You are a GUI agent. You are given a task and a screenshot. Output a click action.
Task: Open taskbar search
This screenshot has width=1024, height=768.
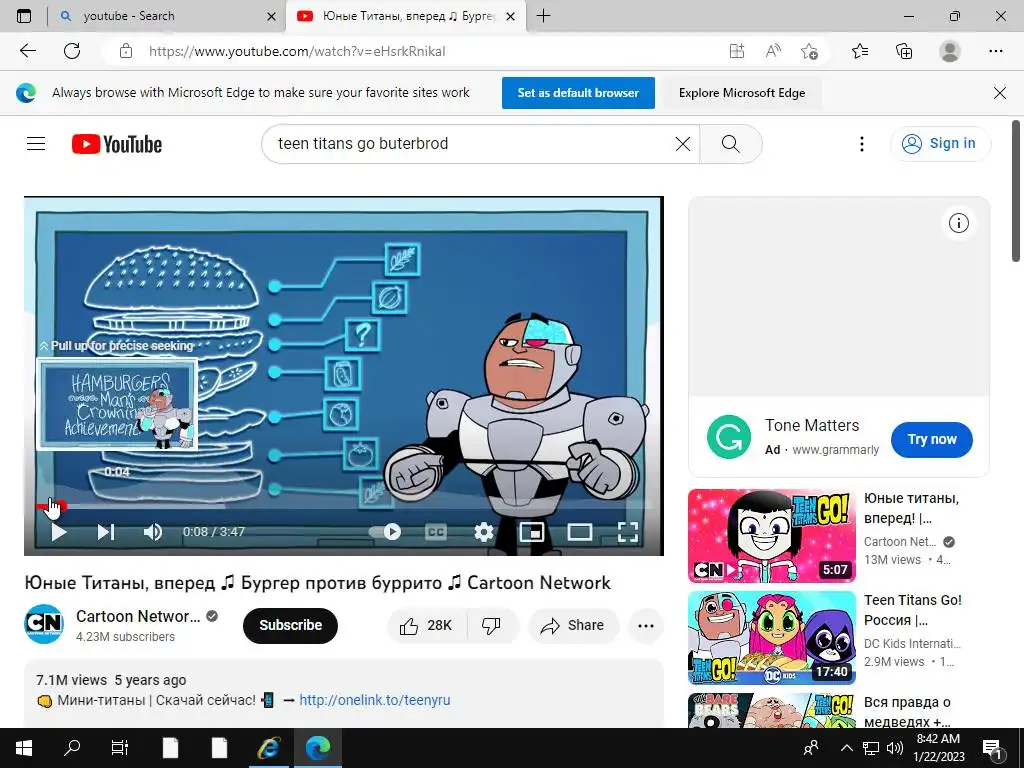[x=72, y=748]
